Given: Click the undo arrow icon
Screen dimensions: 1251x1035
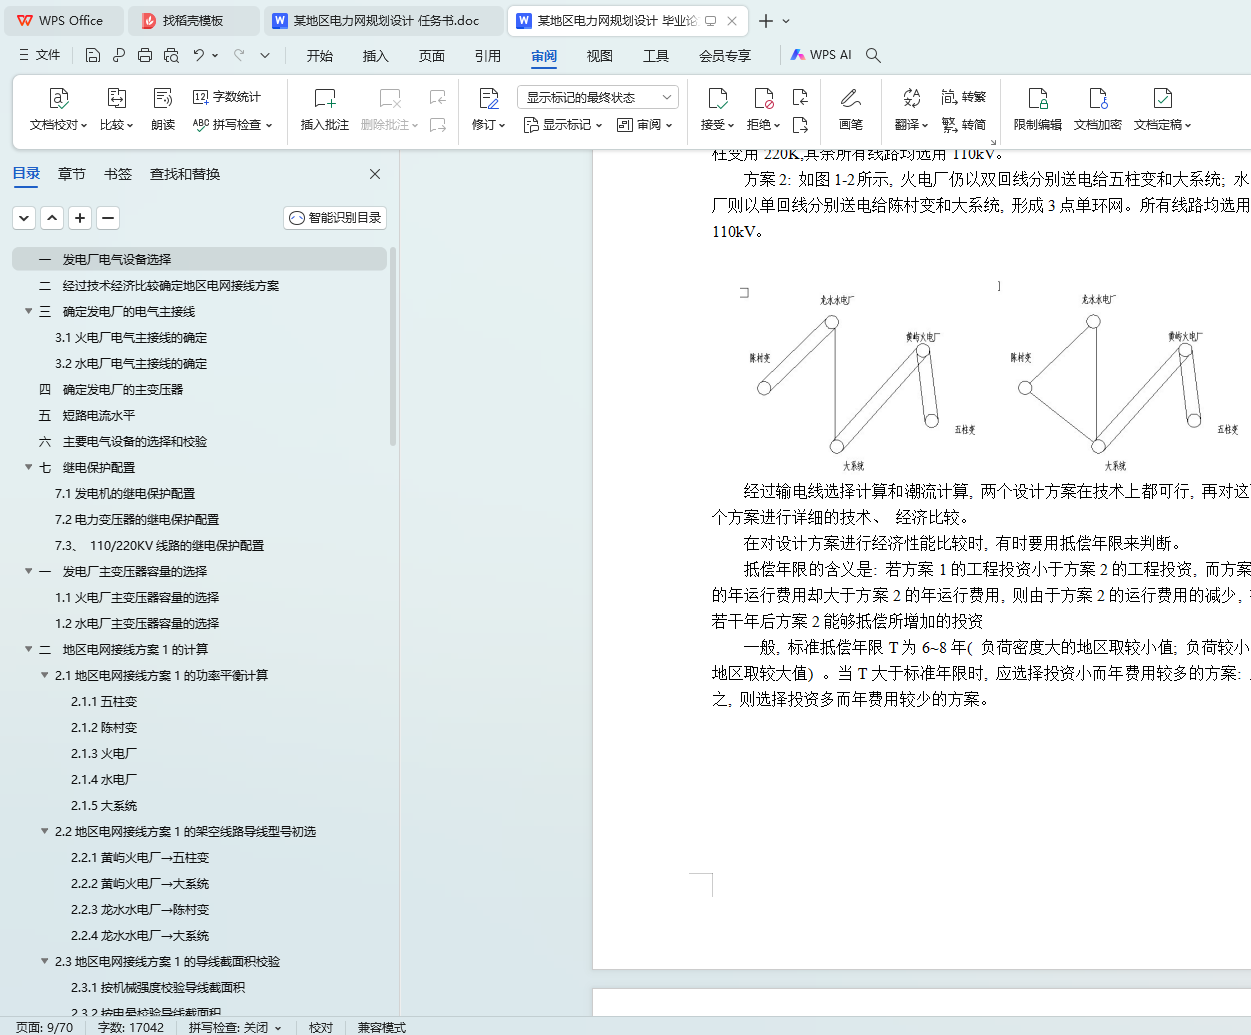Looking at the screenshot, I should [x=199, y=55].
